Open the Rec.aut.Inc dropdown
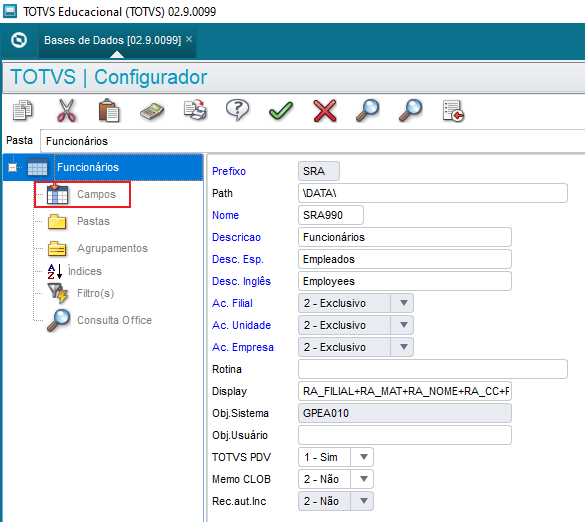The height and width of the screenshot is (522, 585). (364, 501)
